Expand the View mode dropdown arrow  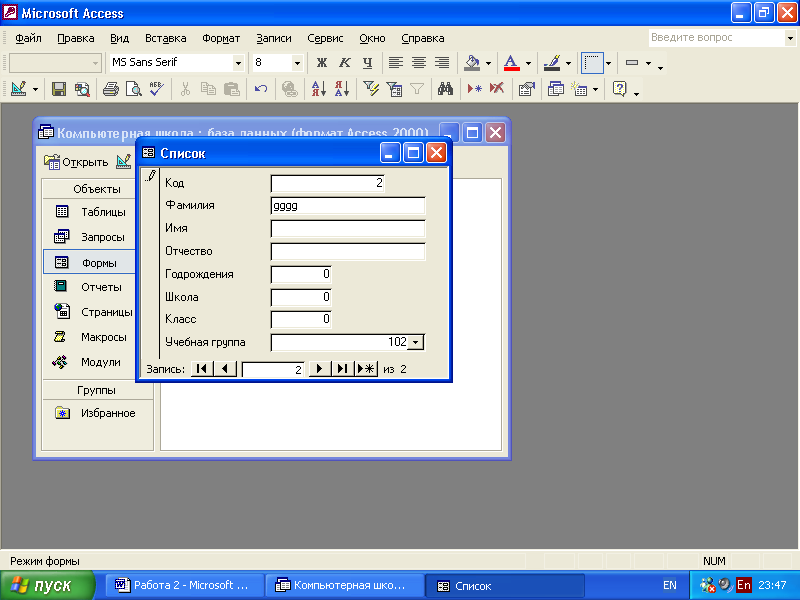click(x=35, y=90)
